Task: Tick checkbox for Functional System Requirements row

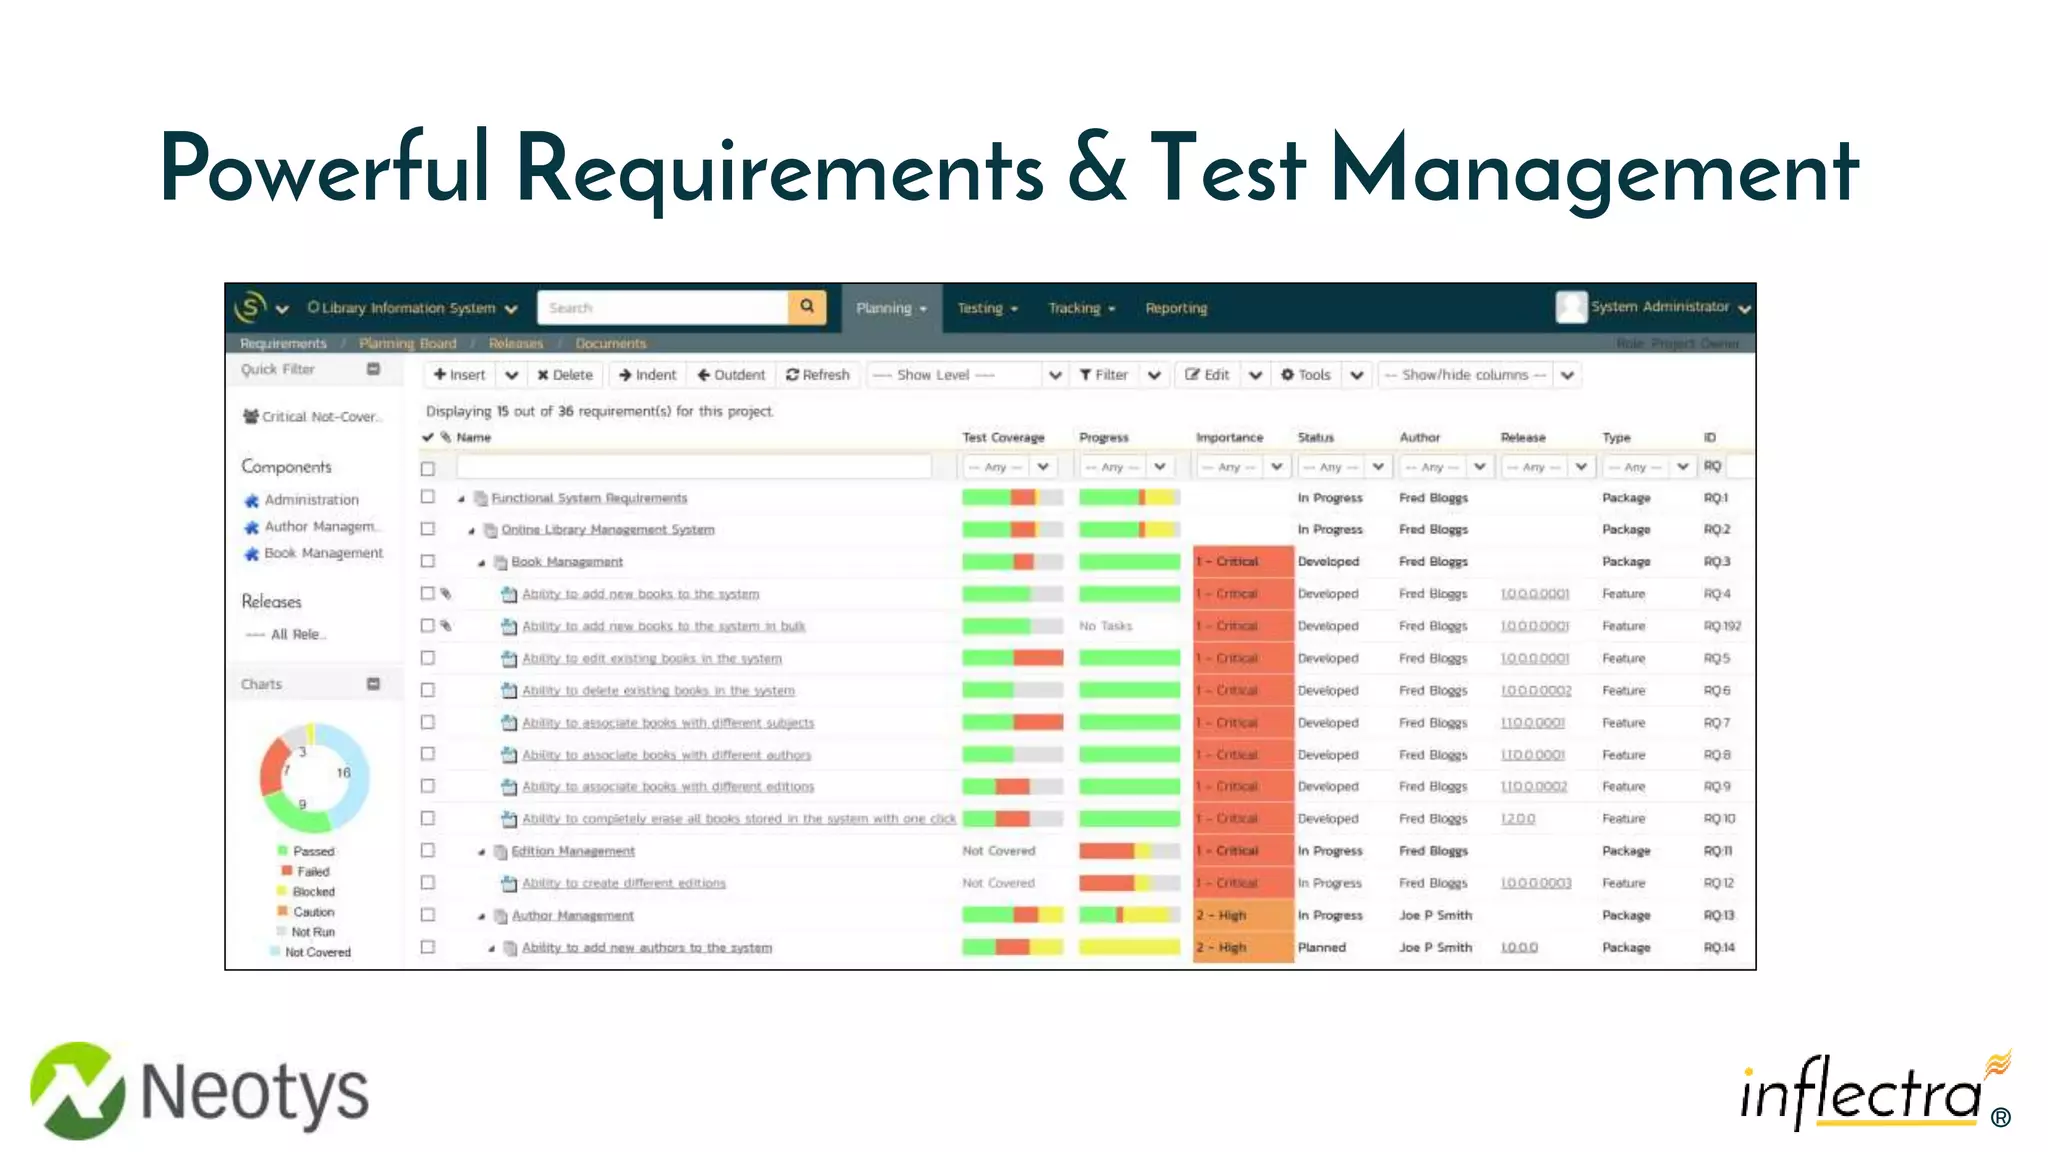Action: 428,497
